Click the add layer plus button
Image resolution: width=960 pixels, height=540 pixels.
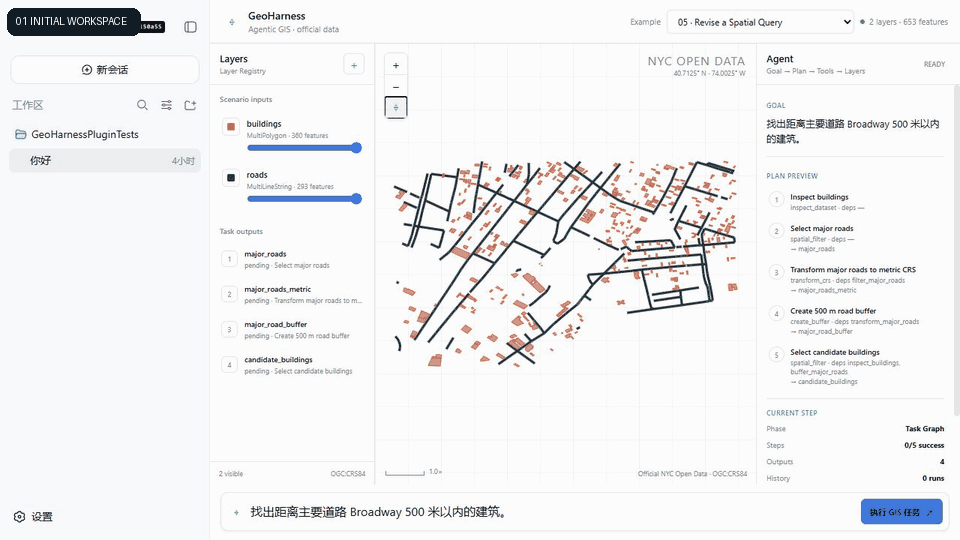(x=354, y=65)
